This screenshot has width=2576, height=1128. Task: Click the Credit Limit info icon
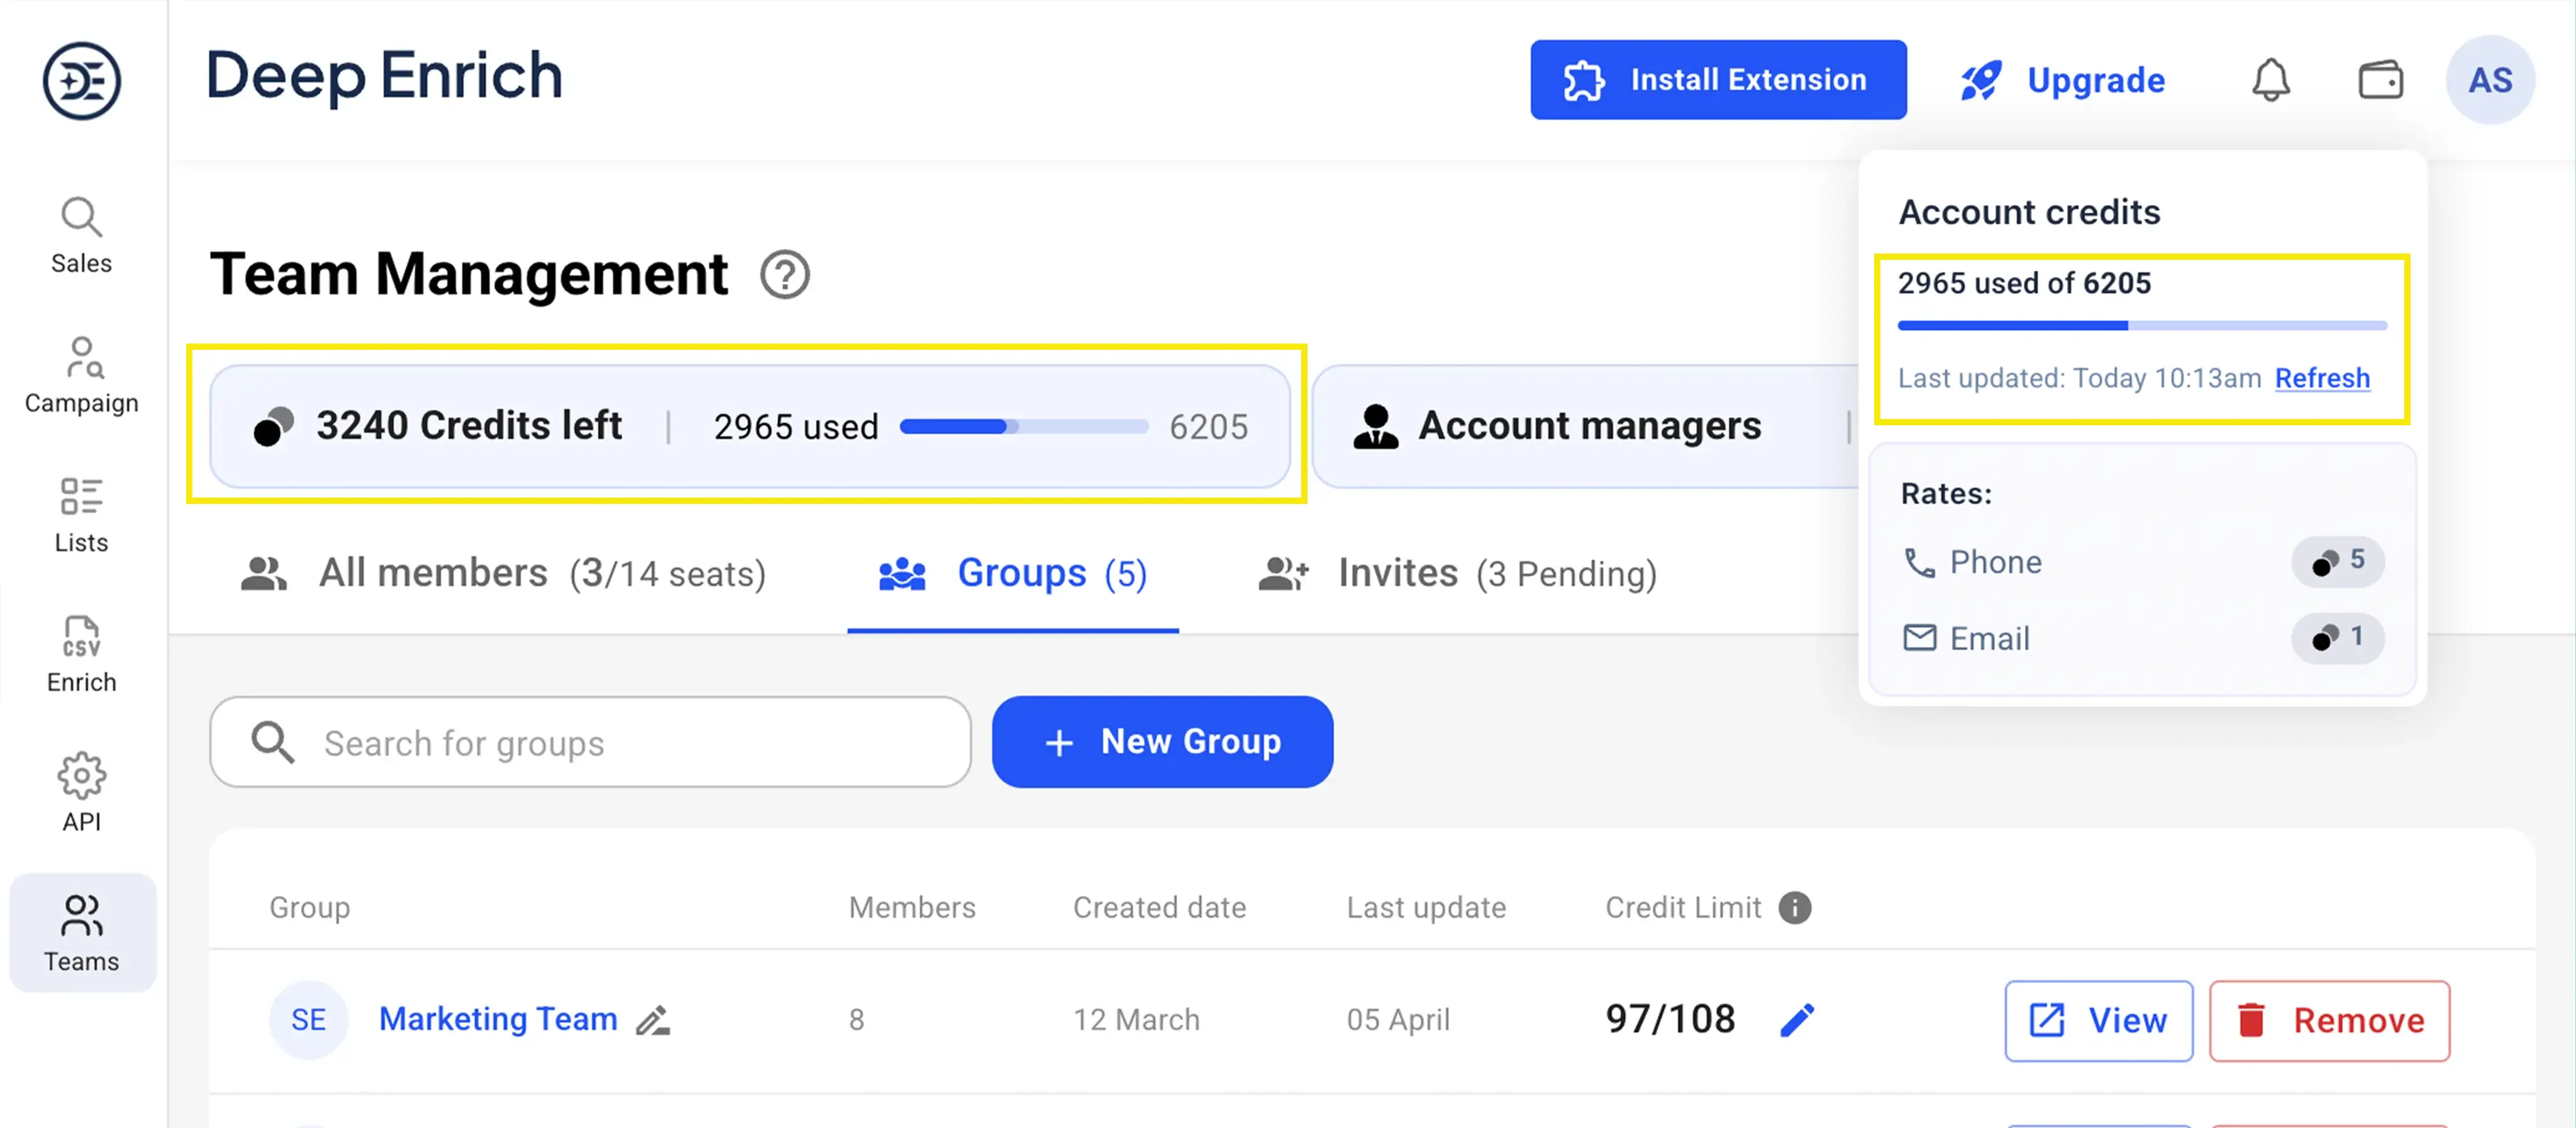[x=1795, y=907]
